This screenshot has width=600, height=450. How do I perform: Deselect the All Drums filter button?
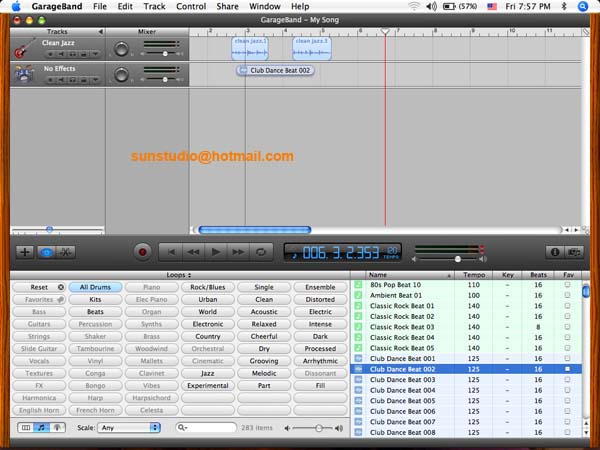95,287
